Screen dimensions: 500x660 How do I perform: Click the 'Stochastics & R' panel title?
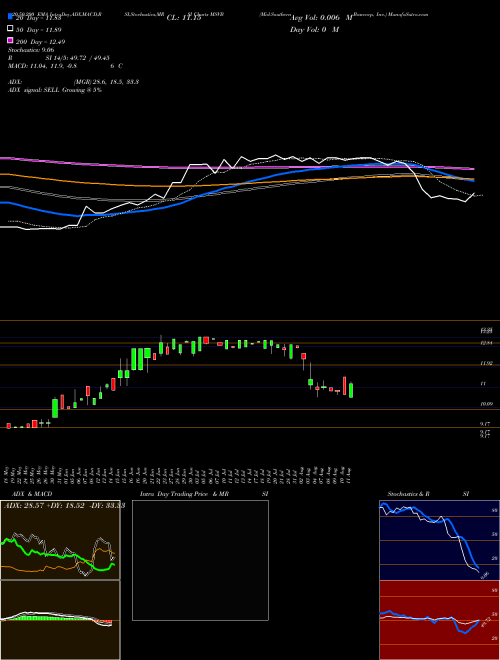(x=409, y=494)
